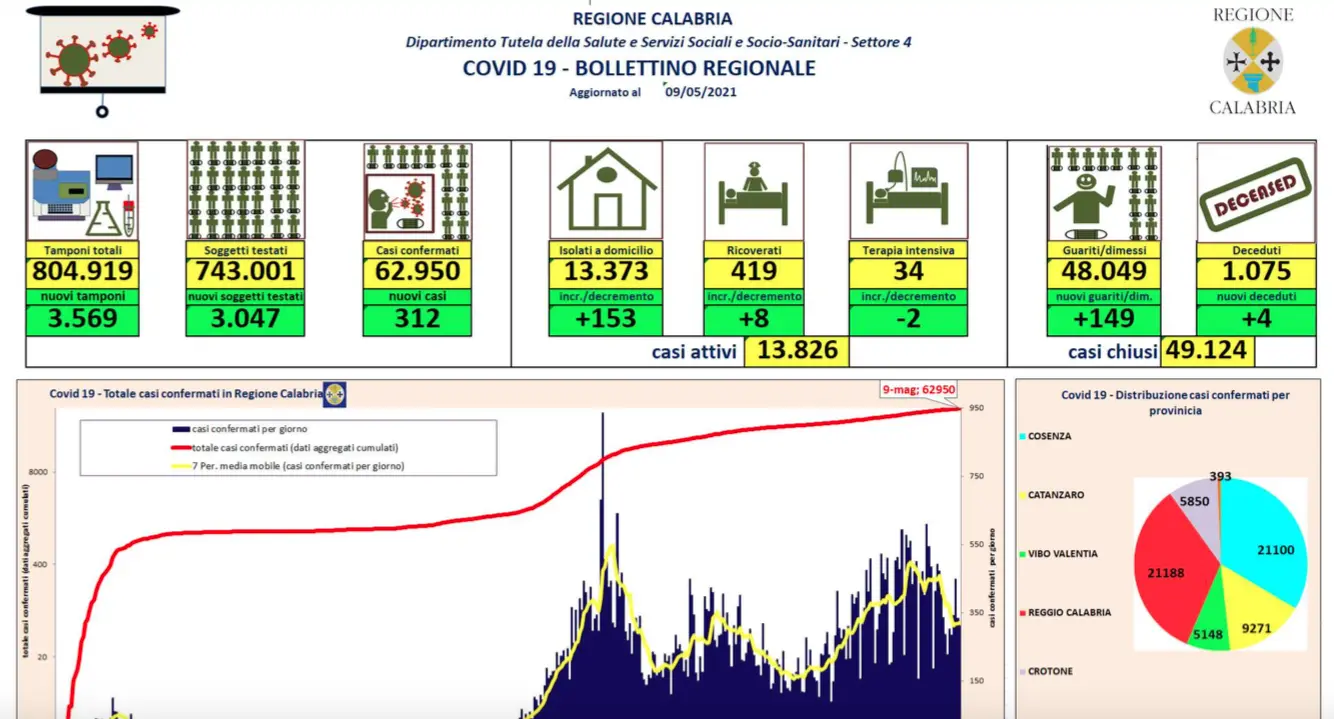
Task: Select the total swabs value 804.919
Action: (82, 272)
